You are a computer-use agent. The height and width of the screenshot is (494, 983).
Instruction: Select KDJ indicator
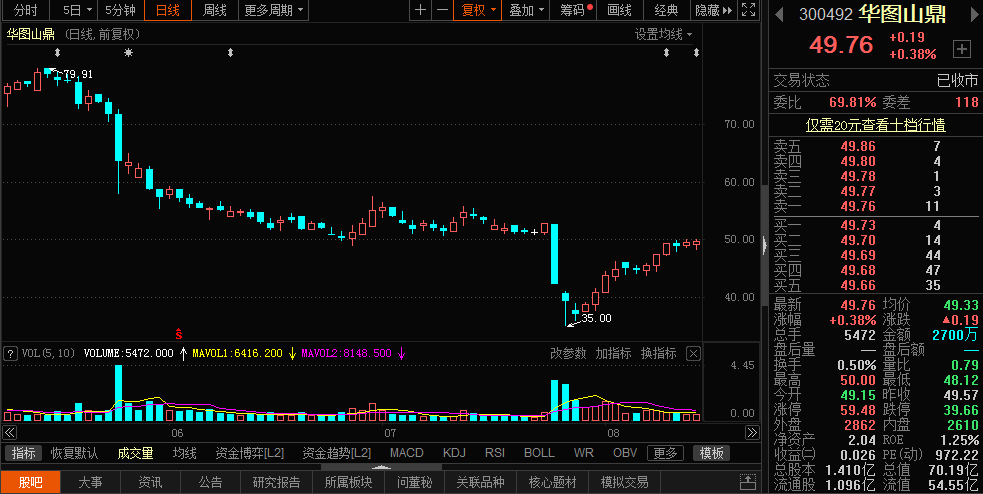tap(454, 453)
